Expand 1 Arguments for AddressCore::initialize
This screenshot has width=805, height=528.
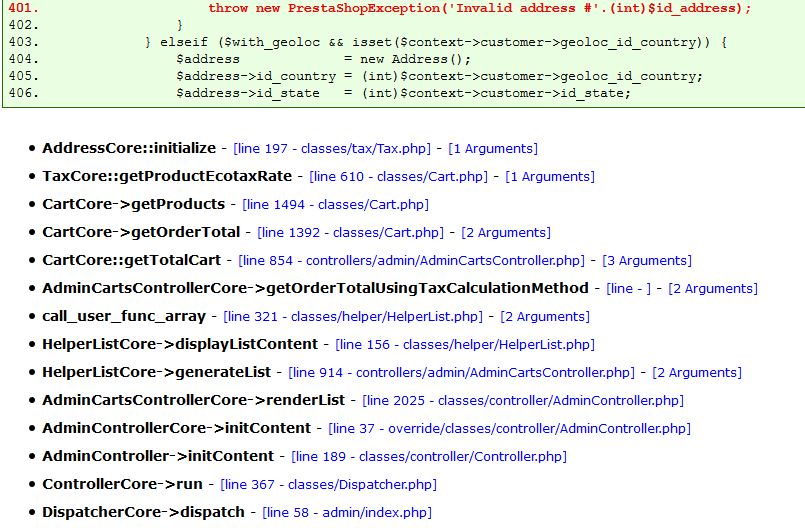[x=493, y=149]
